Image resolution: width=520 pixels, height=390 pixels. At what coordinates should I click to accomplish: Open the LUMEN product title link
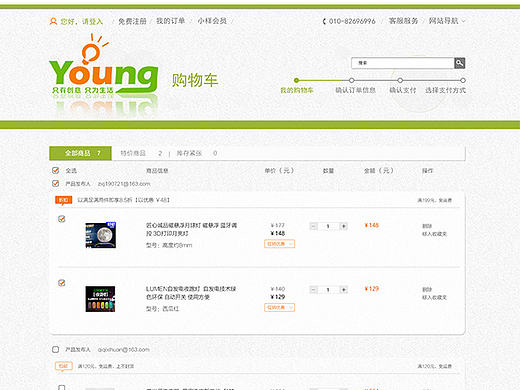(191, 293)
